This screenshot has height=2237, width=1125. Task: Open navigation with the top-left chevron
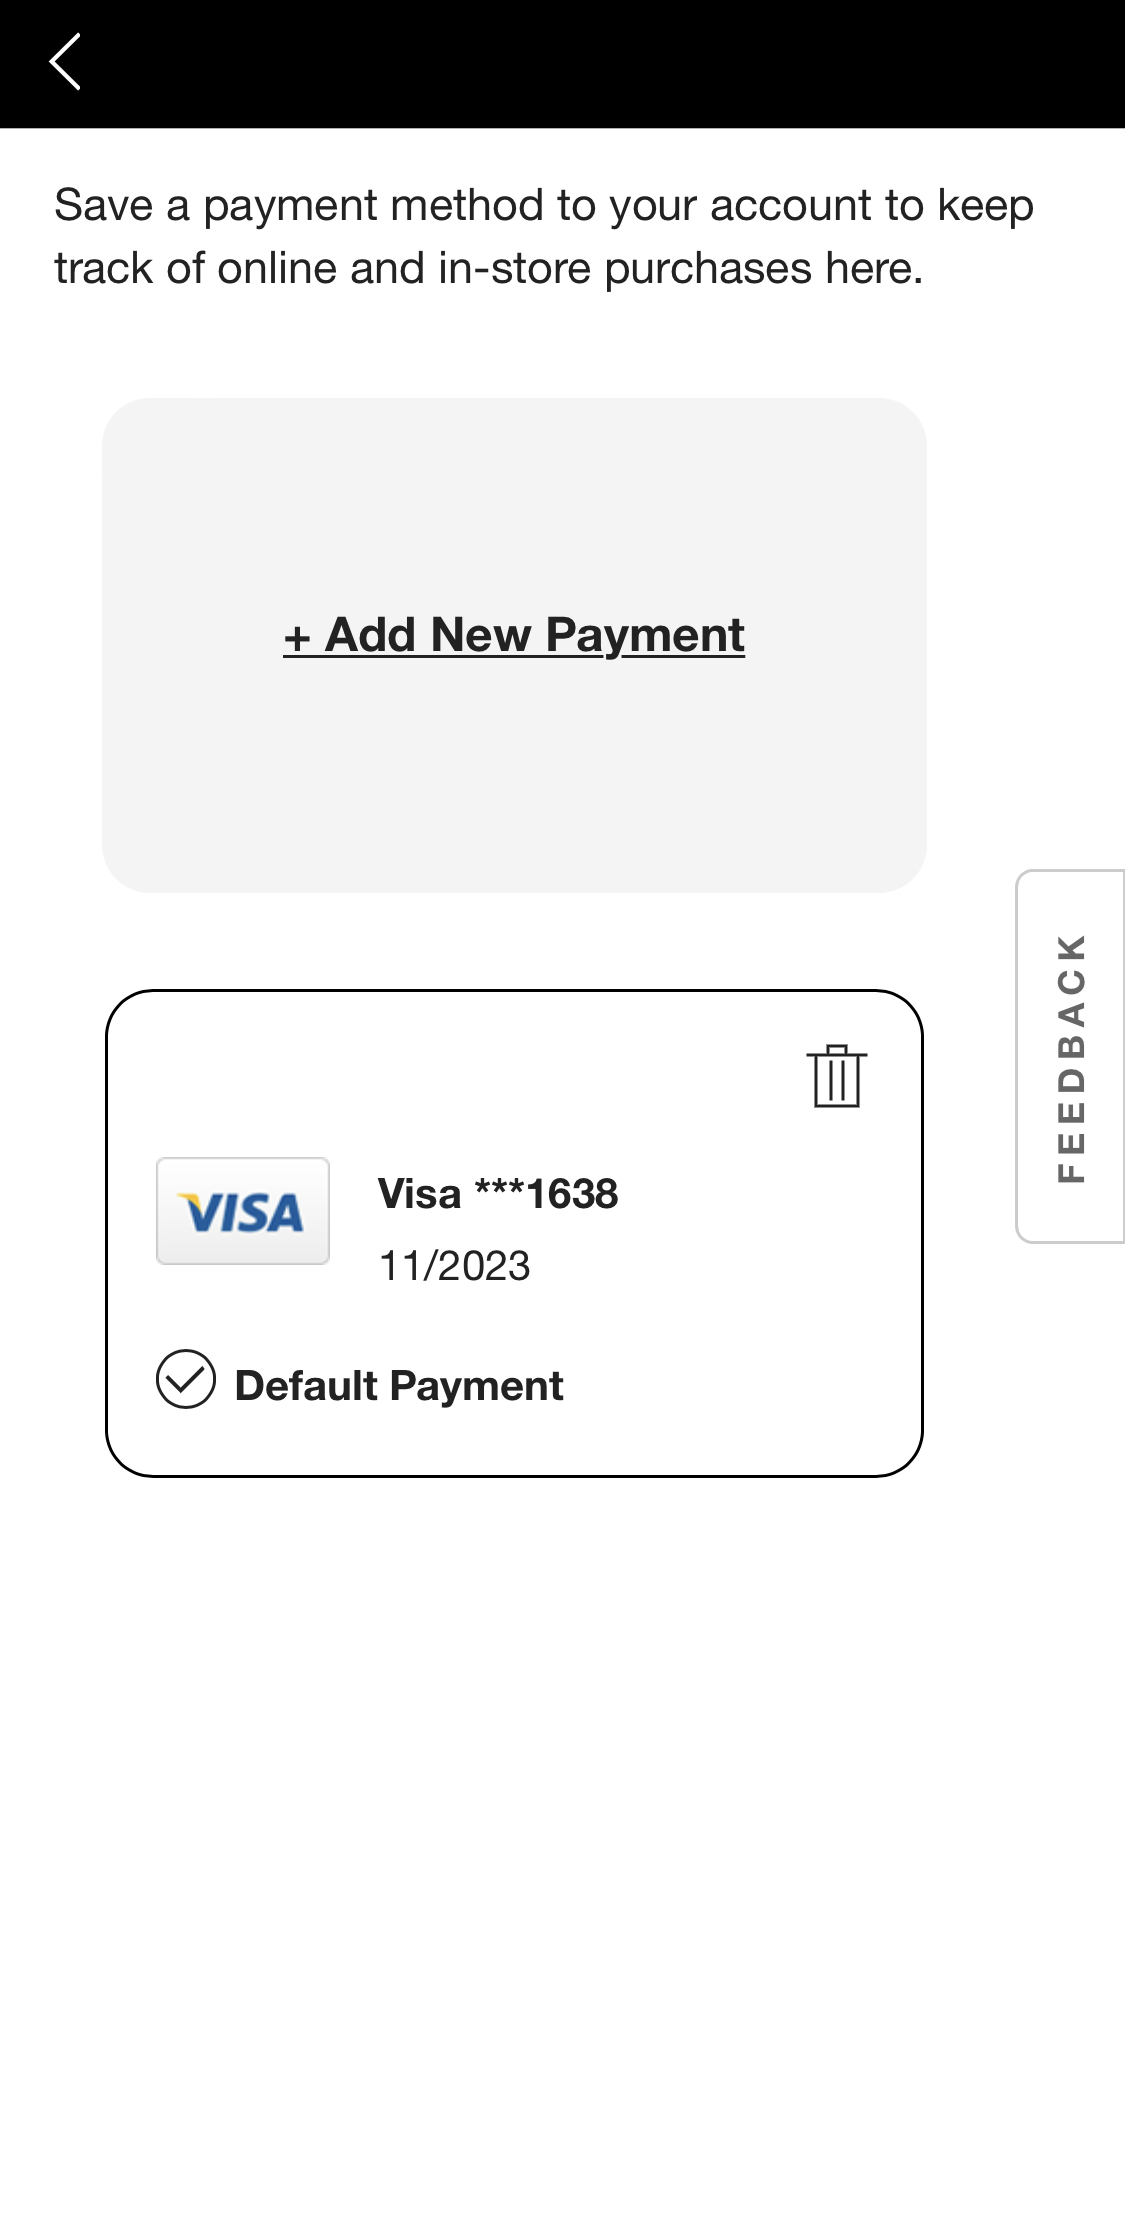66,63
